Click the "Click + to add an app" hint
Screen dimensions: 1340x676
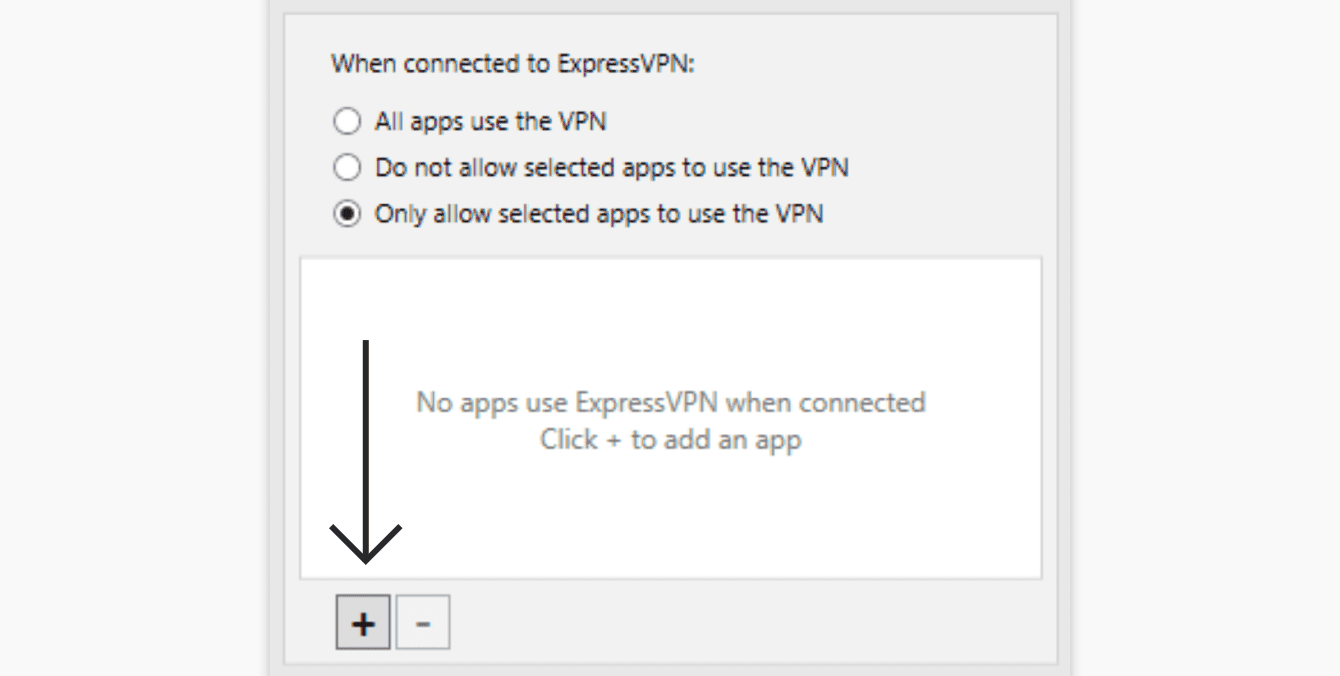[x=670, y=440]
